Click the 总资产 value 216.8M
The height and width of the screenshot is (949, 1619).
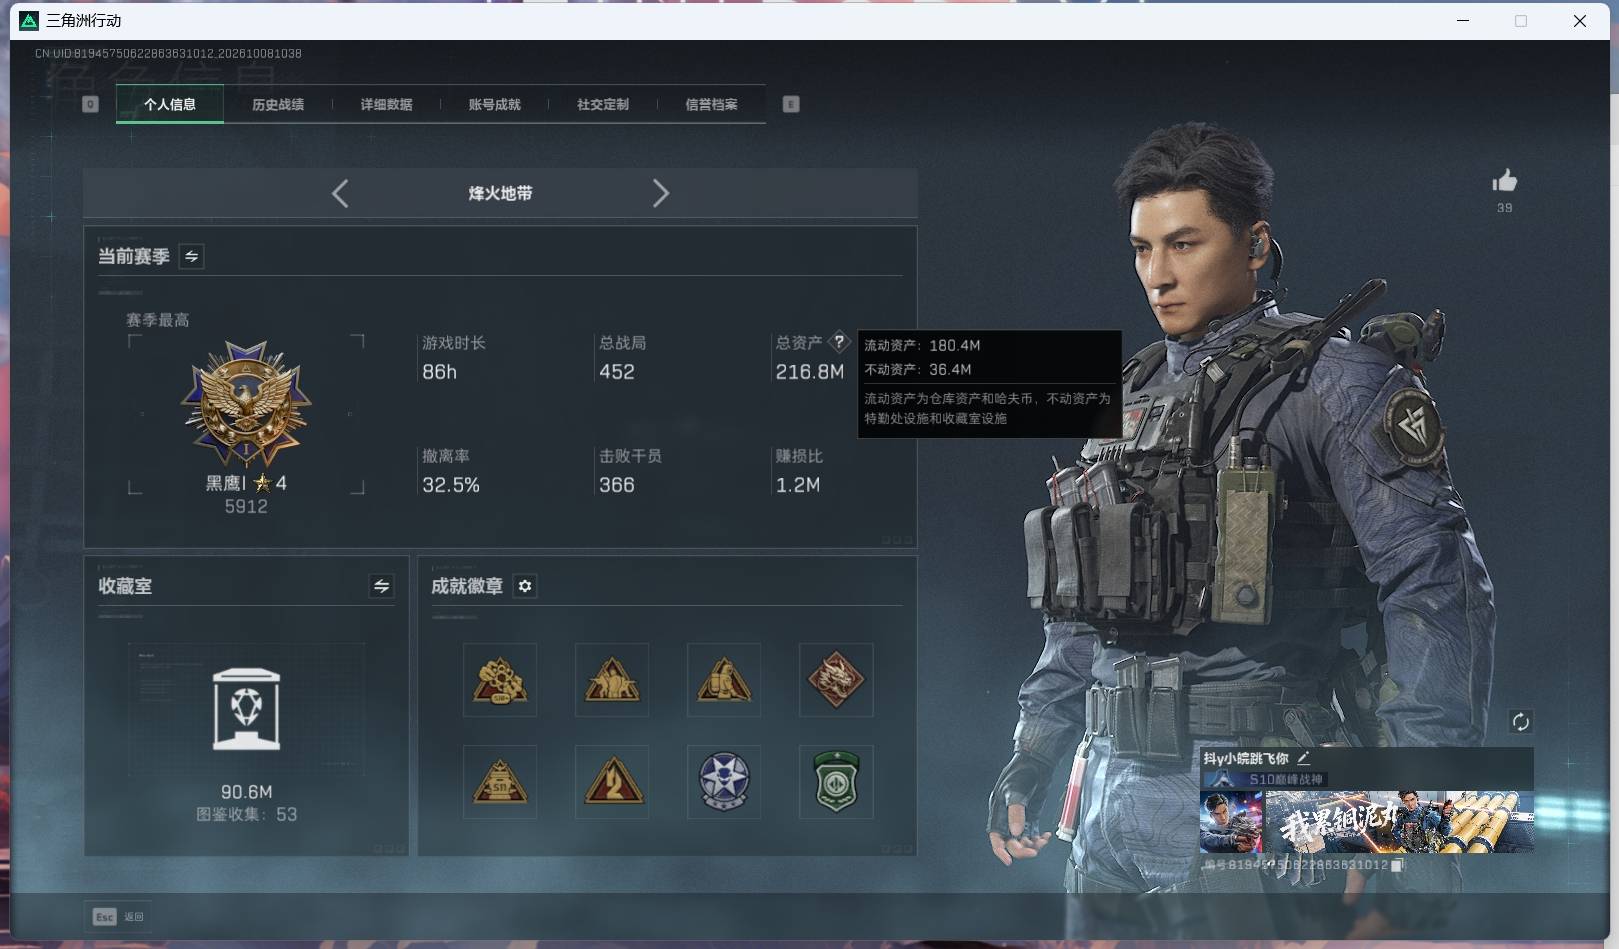[x=809, y=372]
